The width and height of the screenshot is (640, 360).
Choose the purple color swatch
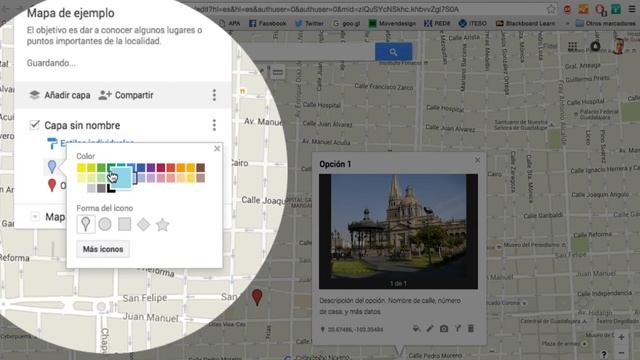click(x=151, y=168)
